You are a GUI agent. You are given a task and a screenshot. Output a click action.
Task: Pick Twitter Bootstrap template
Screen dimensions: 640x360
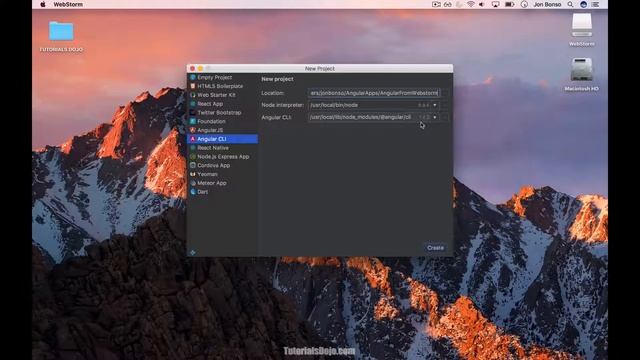point(222,112)
